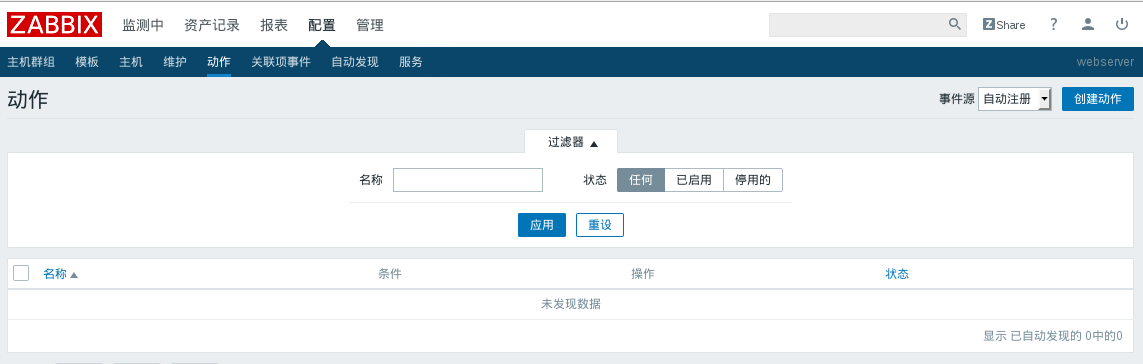Go to the 动作 submenu
The width and height of the screenshot is (1143, 364).
[219, 62]
